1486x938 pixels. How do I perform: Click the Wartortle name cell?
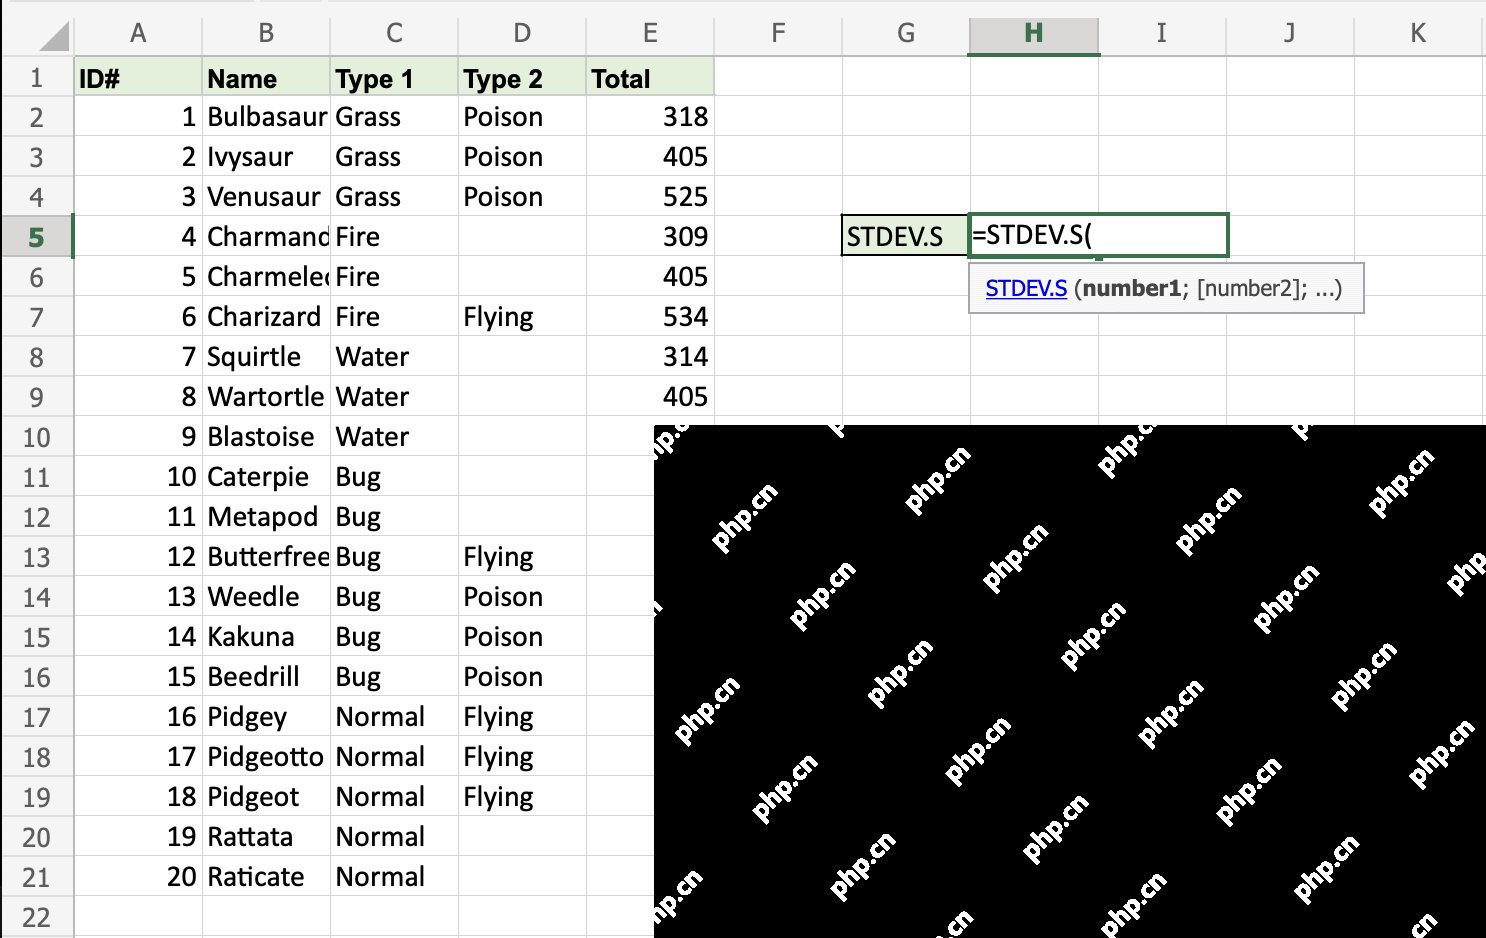click(266, 397)
